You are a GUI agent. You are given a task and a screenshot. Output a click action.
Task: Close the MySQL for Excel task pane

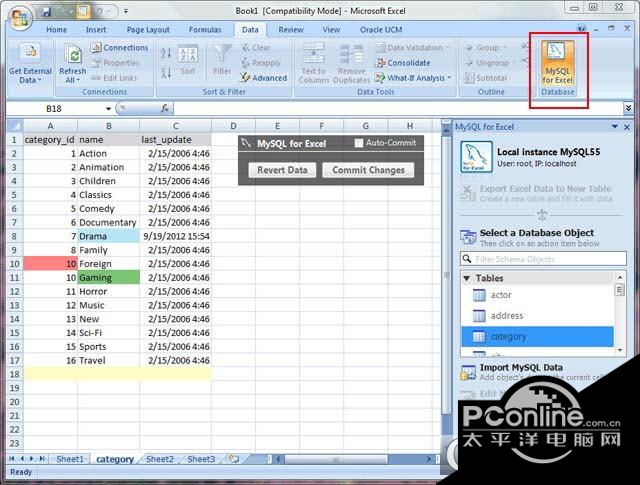pos(627,127)
